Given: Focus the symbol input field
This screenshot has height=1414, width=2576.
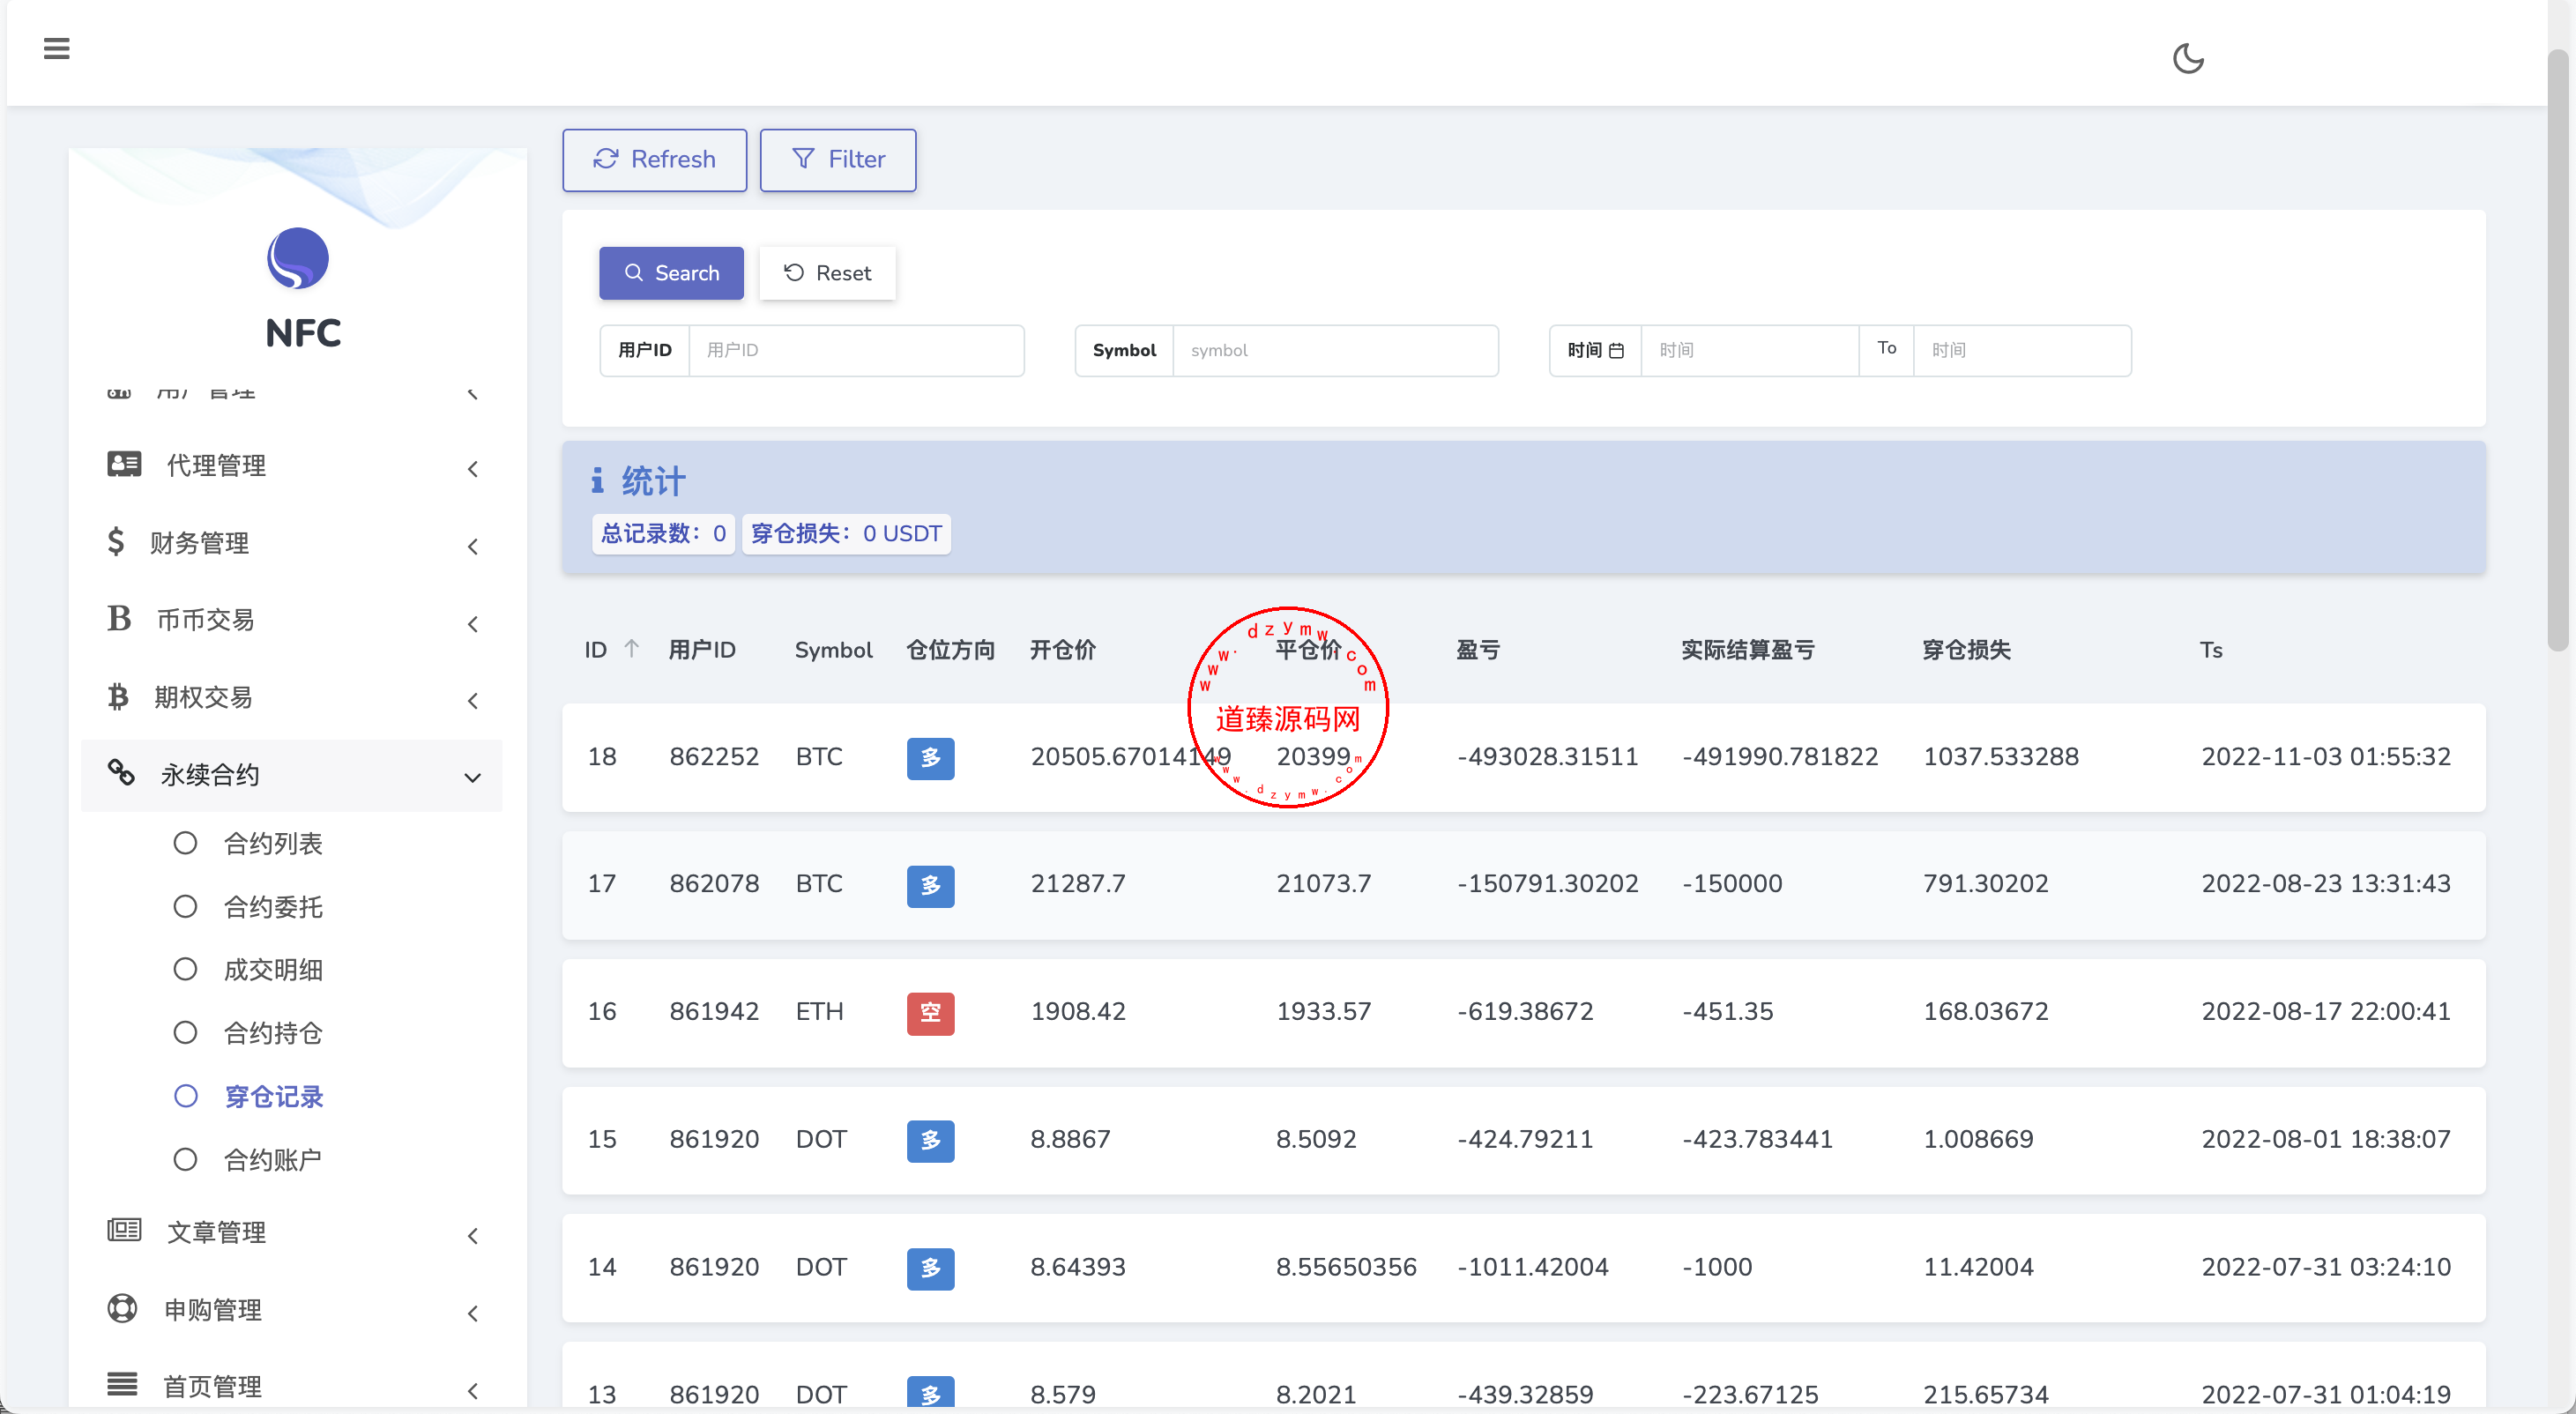Looking at the screenshot, I should pyautogui.click(x=1335, y=350).
